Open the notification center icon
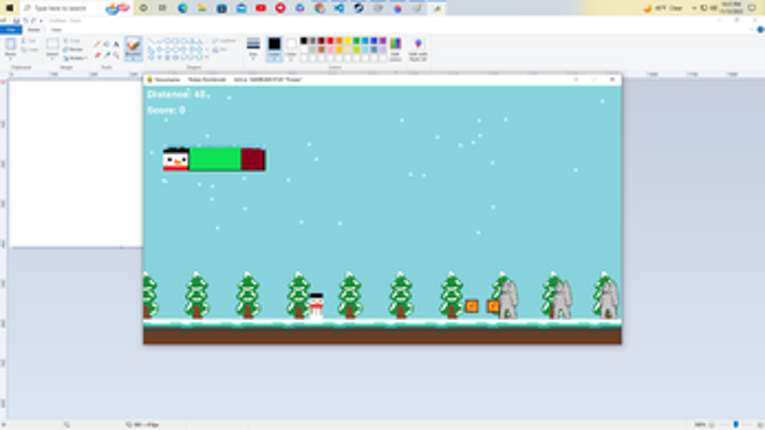 pyautogui.click(x=752, y=8)
